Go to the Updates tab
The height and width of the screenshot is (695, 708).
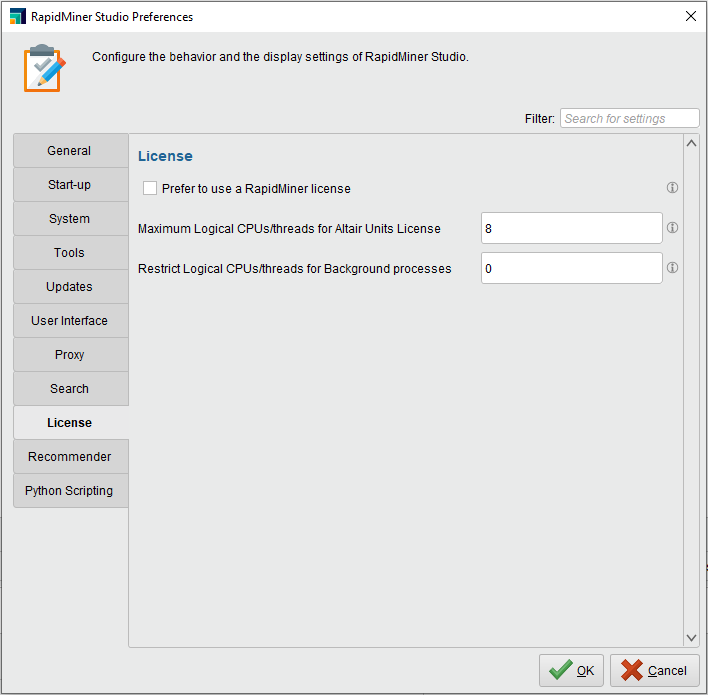click(x=71, y=287)
